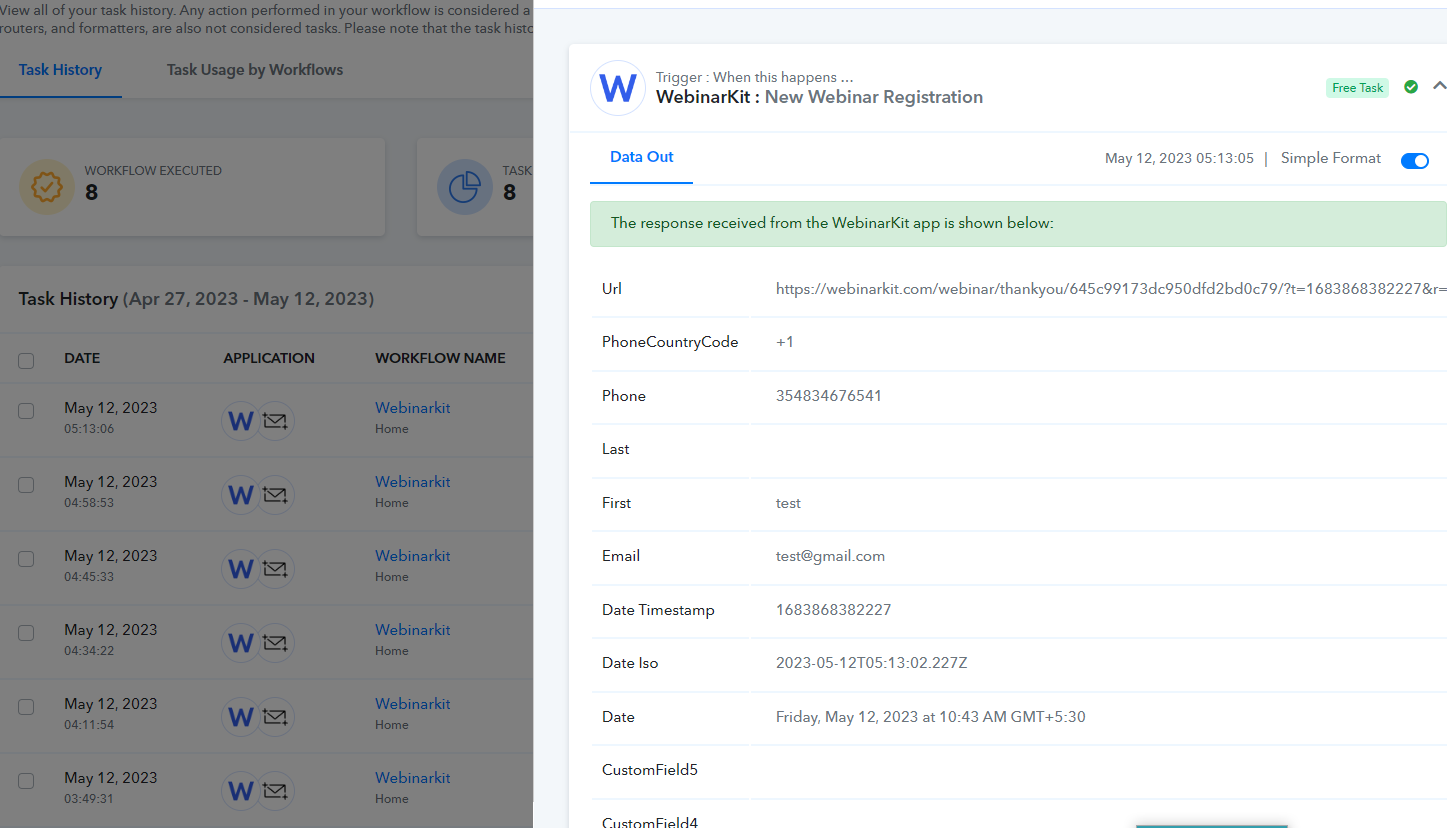Click the DATE column header
Viewport: 1447px width, 828px height.
pos(82,358)
